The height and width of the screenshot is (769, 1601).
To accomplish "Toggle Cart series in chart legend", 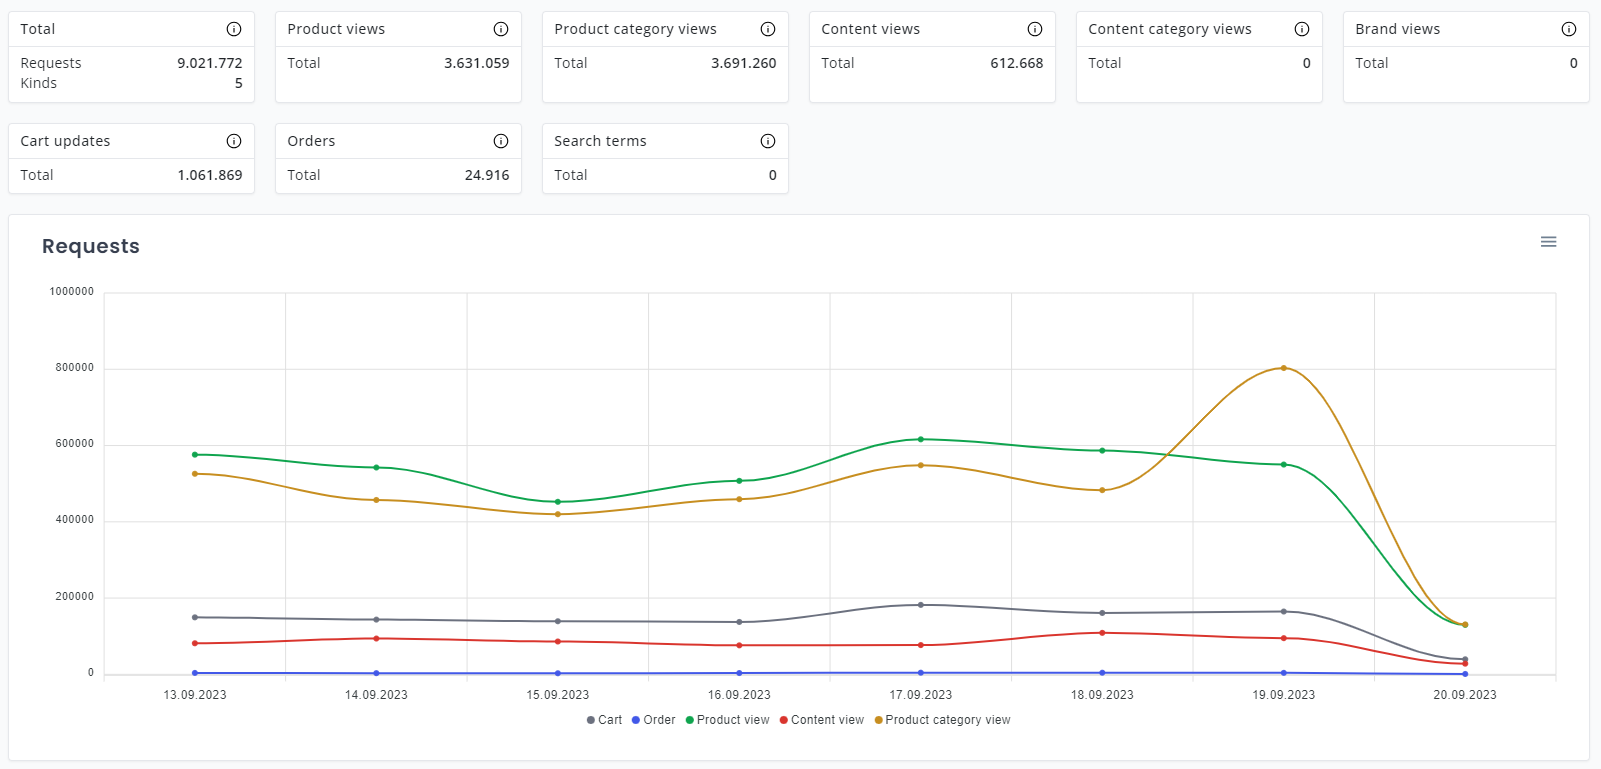I will coord(604,720).
